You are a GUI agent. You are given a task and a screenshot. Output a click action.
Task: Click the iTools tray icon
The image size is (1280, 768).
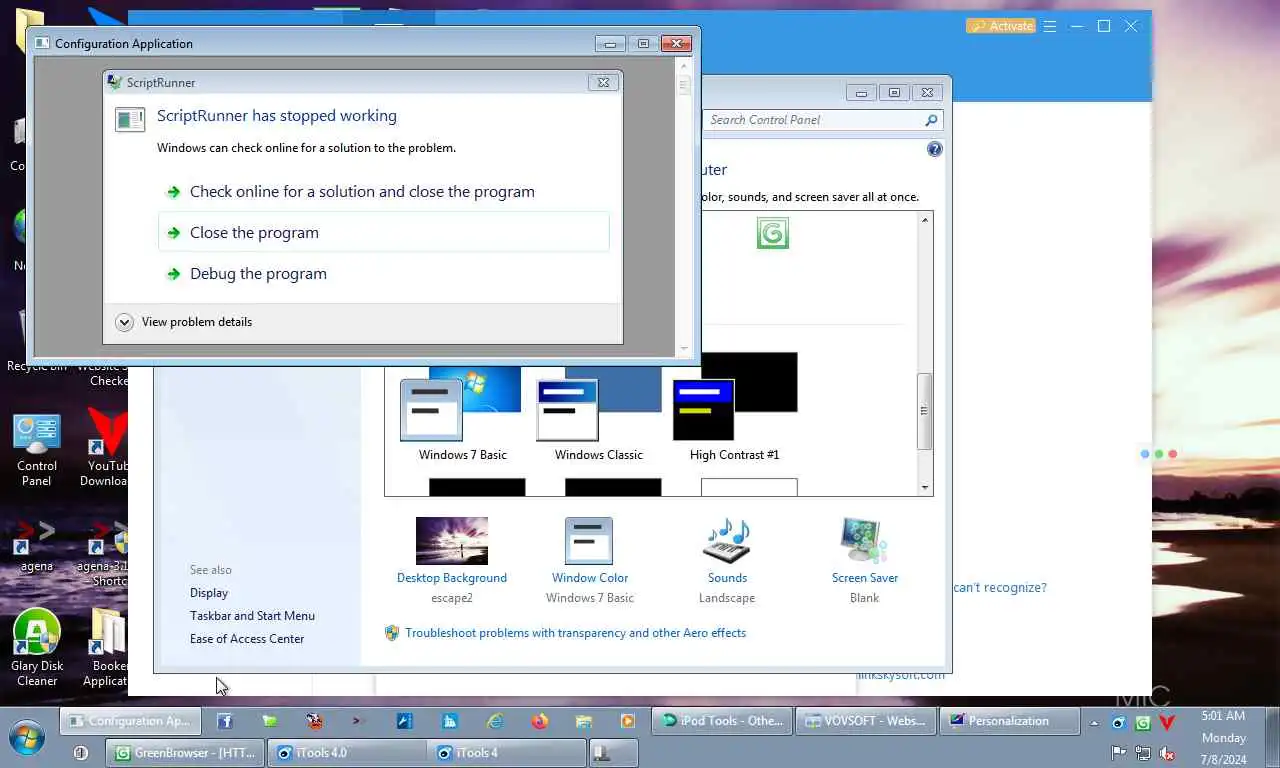tap(1119, 723)
